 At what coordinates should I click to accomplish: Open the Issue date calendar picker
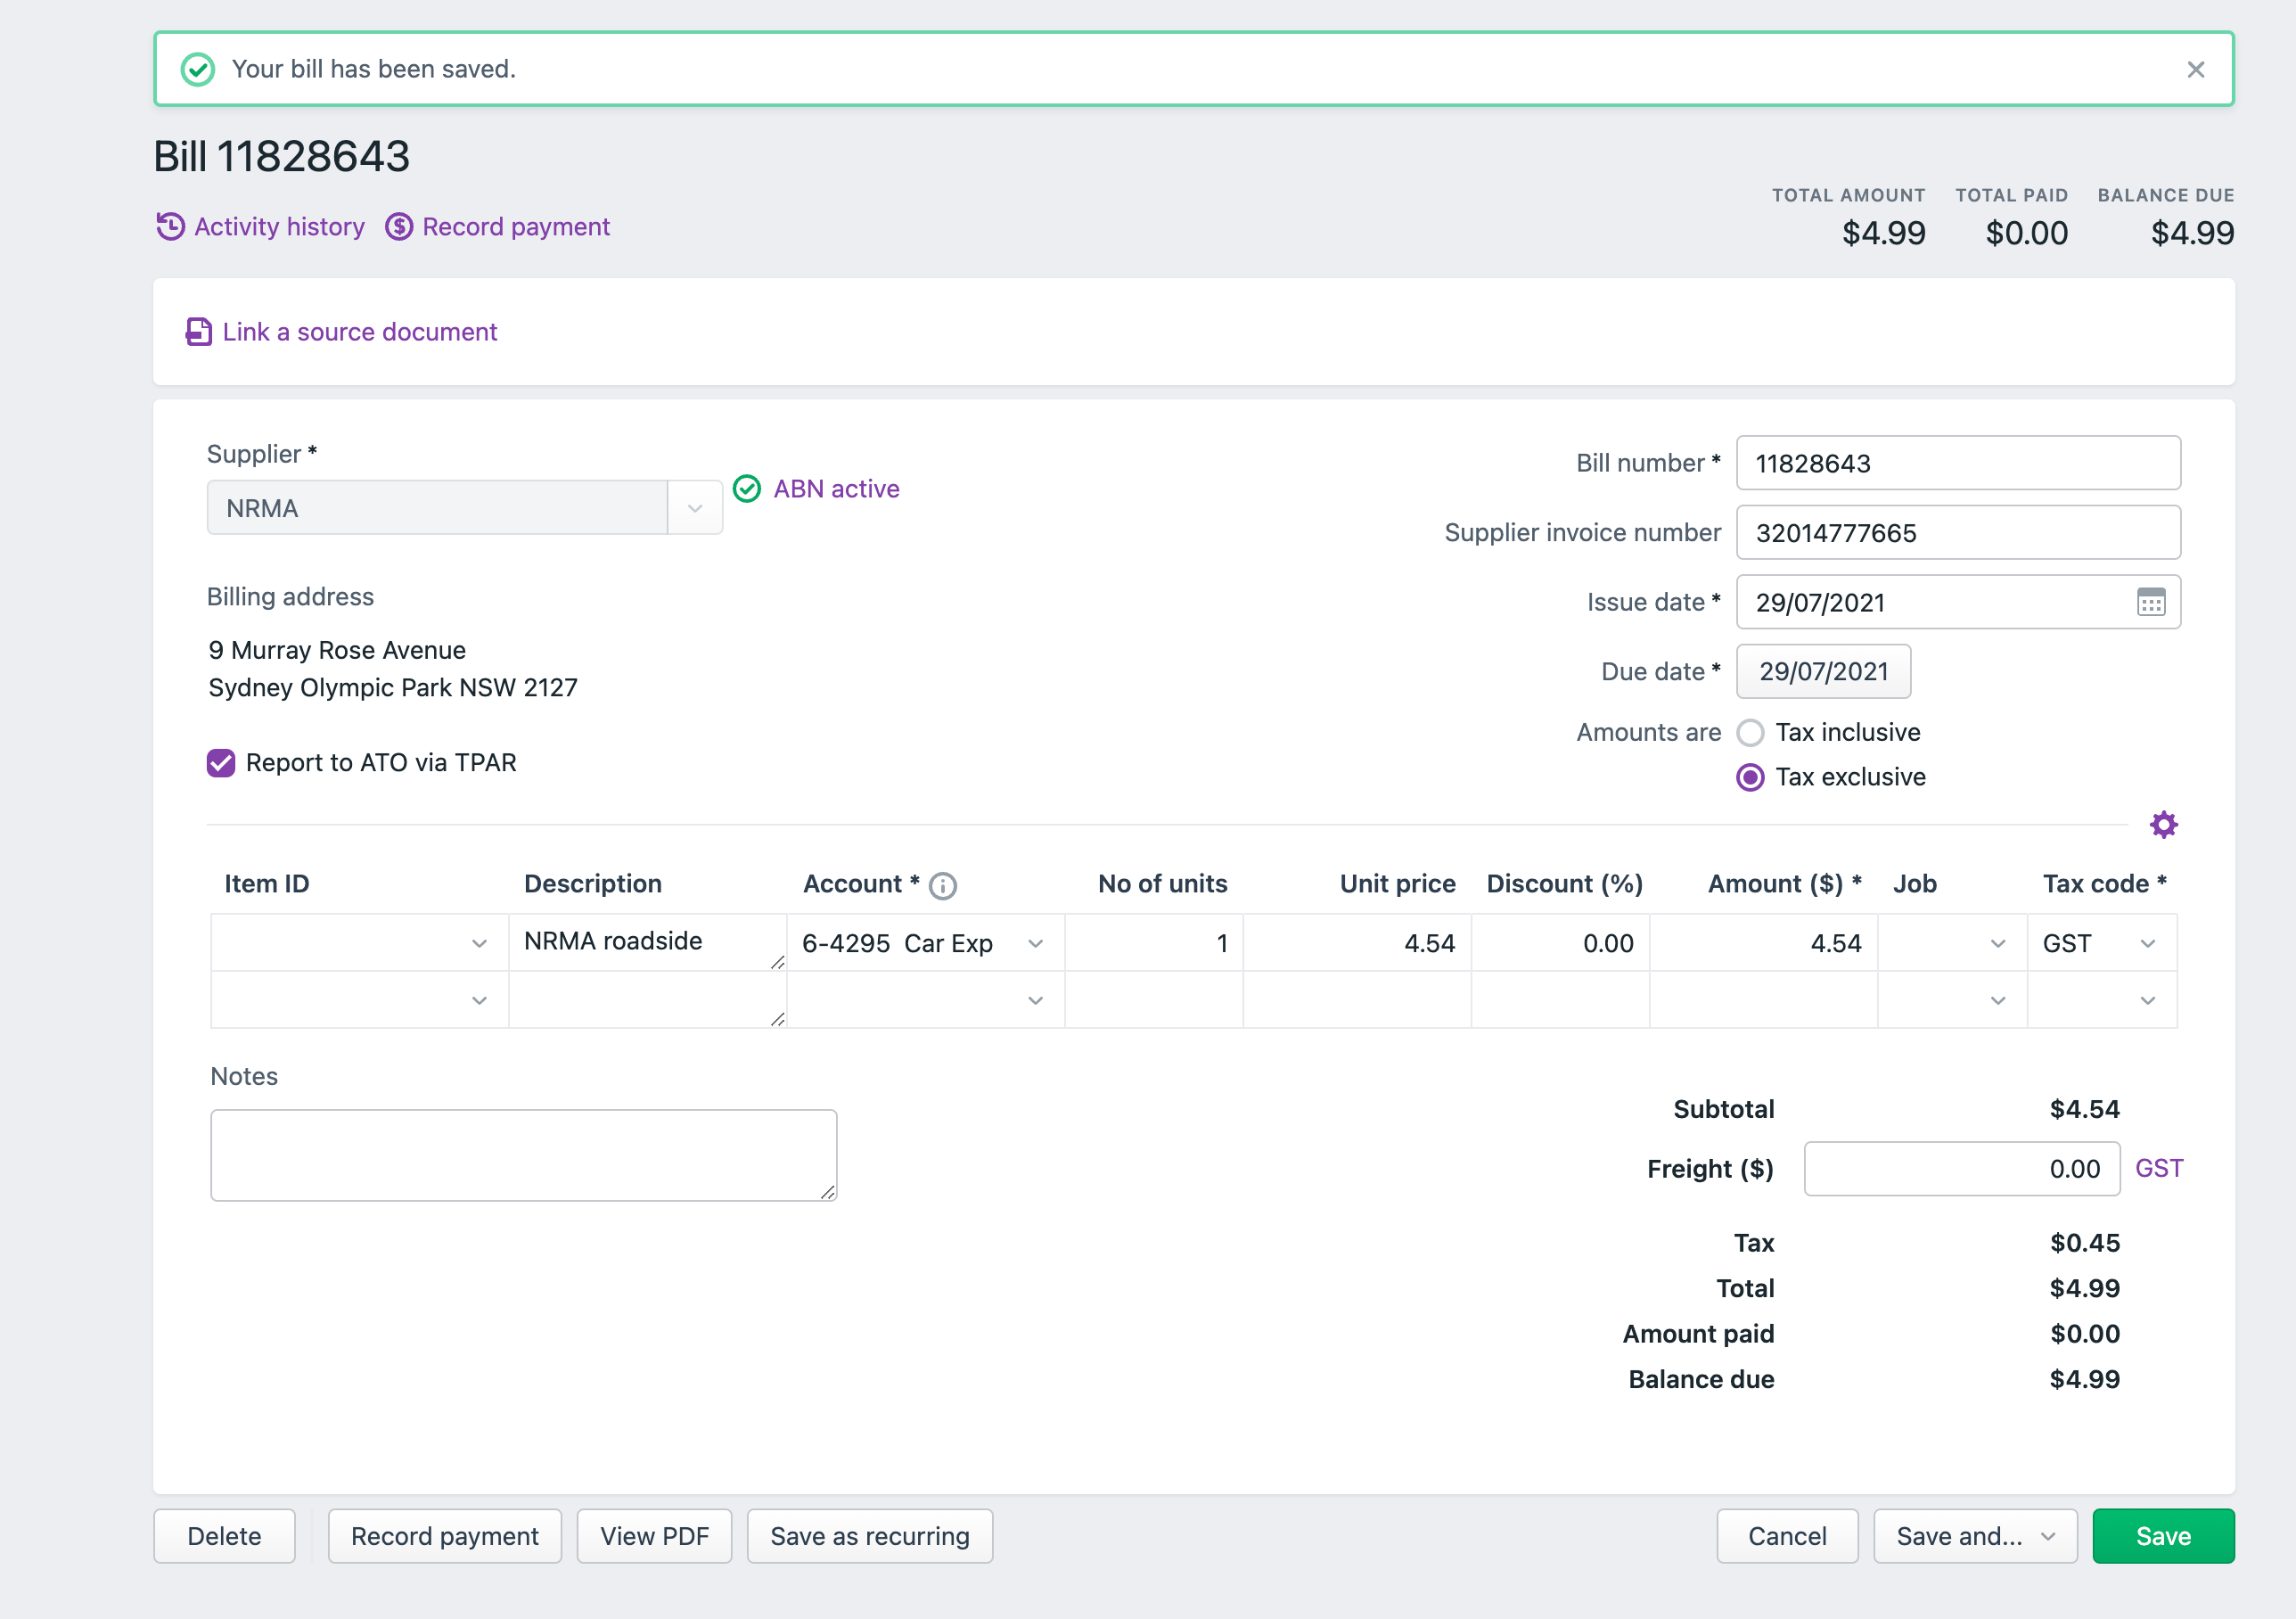click(2150, 602)
